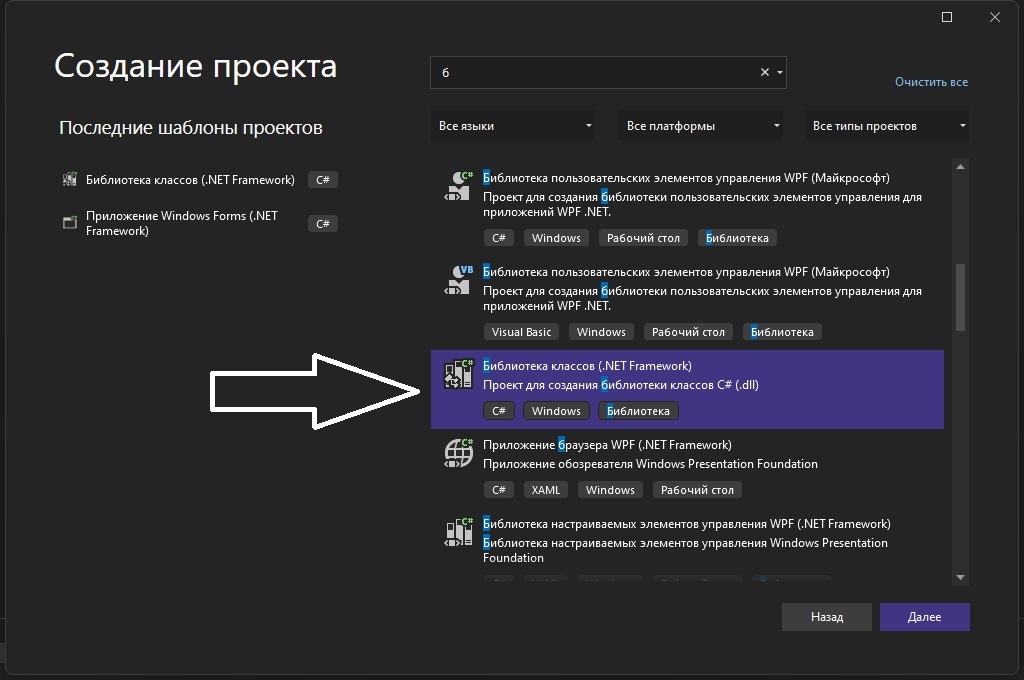
Task: Maximize the Создание проекта dialog window
Action: (947, 17)
